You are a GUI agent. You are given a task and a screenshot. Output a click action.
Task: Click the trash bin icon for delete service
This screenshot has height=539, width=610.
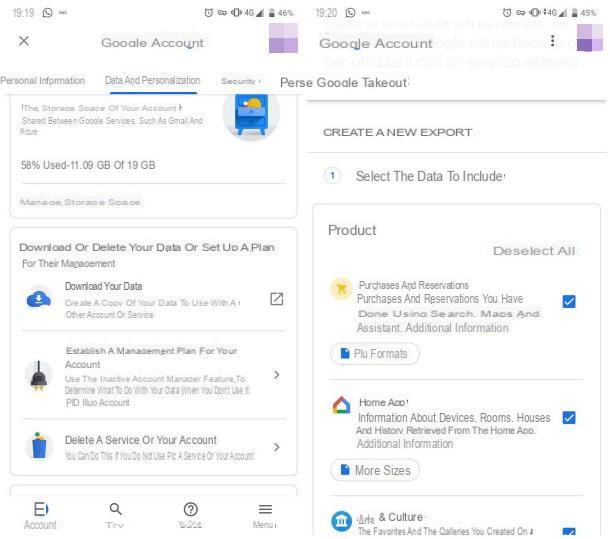pos(39,446)
